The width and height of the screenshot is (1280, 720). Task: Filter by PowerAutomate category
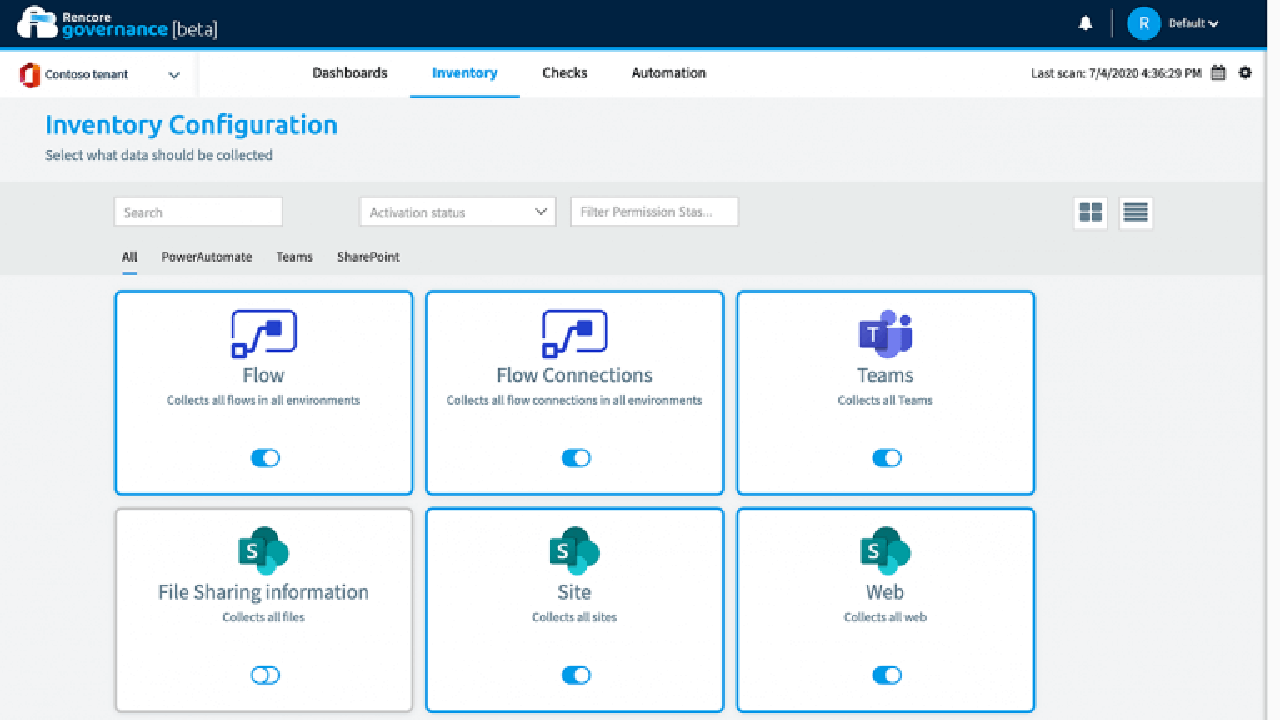coord(207,257)
